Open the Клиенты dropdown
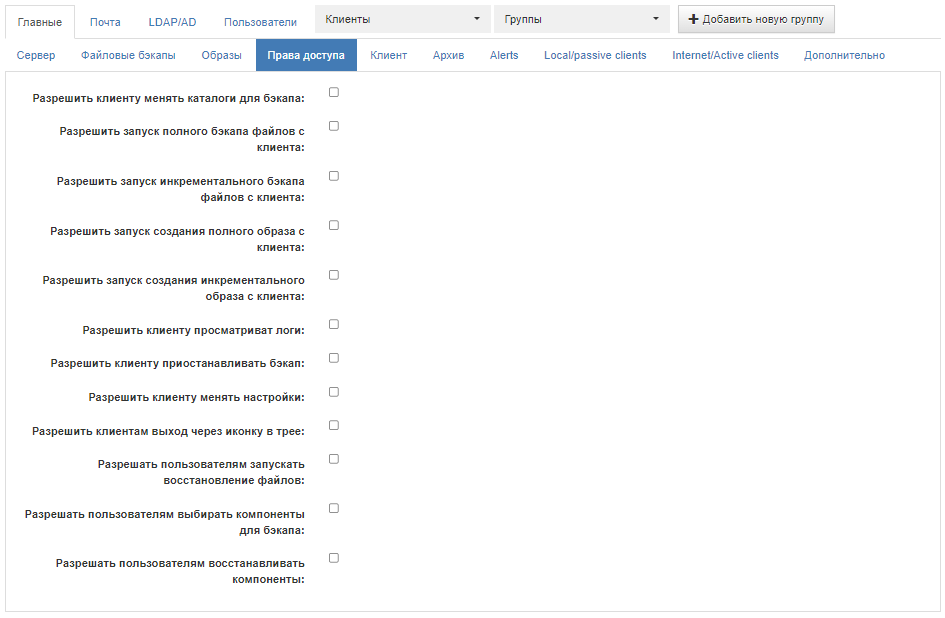The width and height of the screenshot is (945, 618). click(x=403, y=19)
